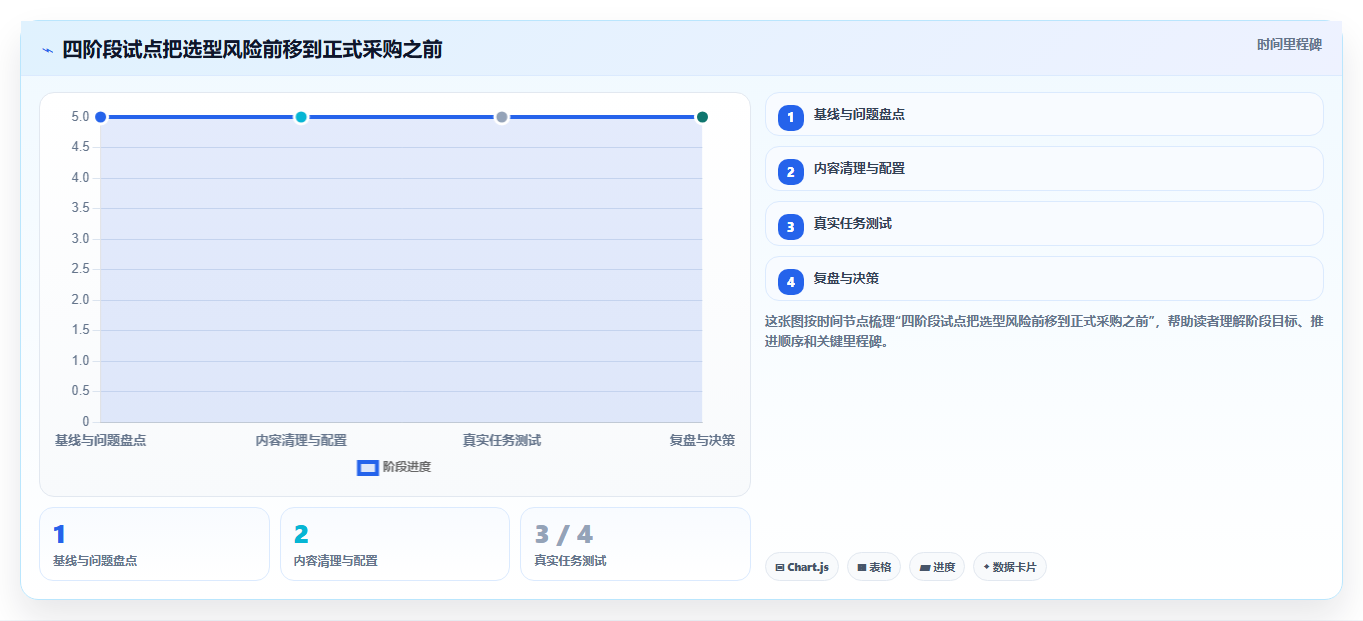Open the stat card with number 2
Viewport: 1363px width, 621px height.
pos(395,544)
